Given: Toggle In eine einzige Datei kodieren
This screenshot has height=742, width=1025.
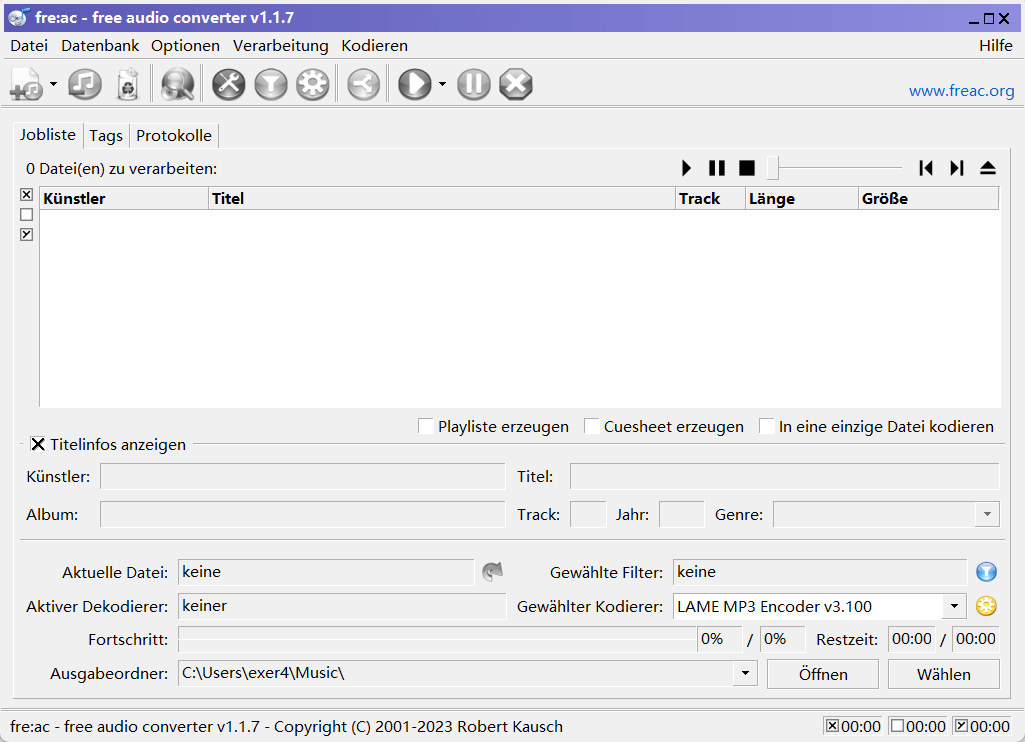Looking at the screenshot, I should pos(766,426).
